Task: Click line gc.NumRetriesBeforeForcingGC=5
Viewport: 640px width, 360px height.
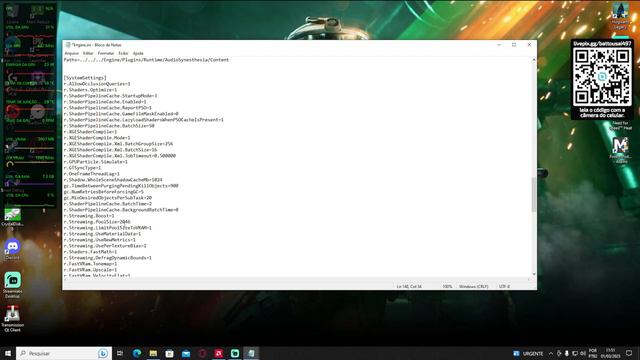Action: coord(104,191)
